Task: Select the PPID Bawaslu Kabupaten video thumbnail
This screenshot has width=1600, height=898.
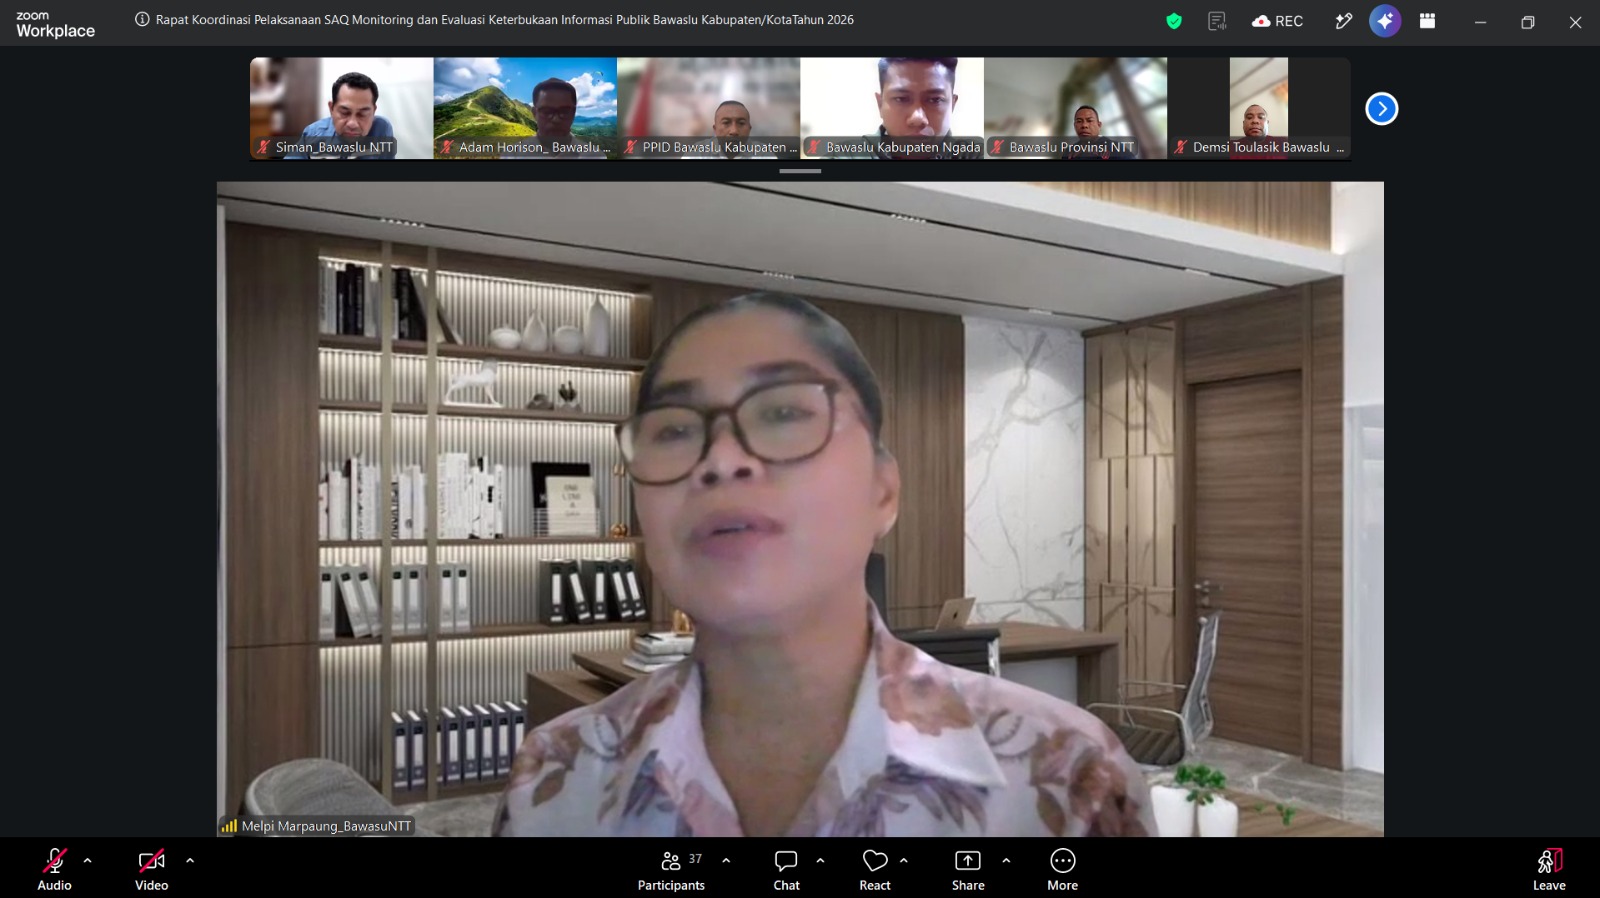Action: tap(708, 108)
